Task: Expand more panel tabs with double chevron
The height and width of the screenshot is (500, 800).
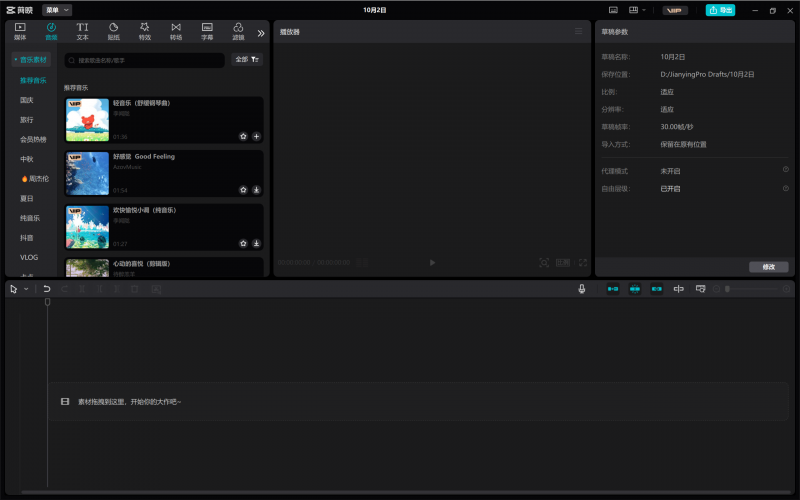Action: pos(261,32)
